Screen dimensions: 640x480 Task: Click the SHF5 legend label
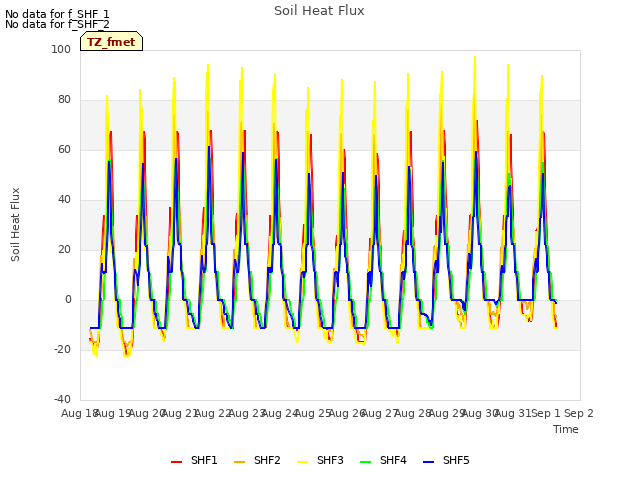(456, 460)
